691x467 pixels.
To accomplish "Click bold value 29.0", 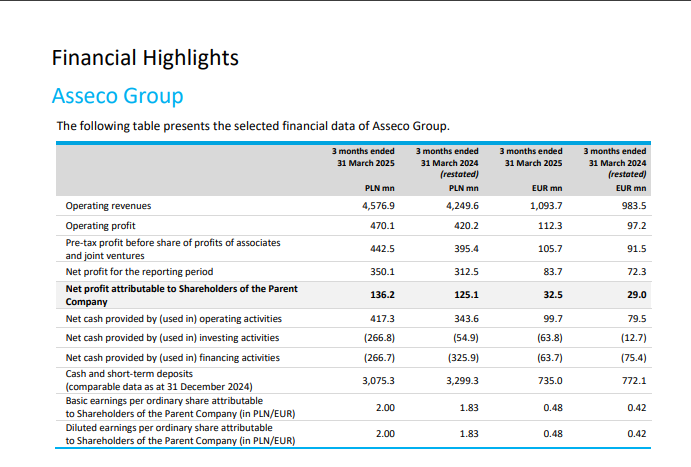I will tap(637, 295).
